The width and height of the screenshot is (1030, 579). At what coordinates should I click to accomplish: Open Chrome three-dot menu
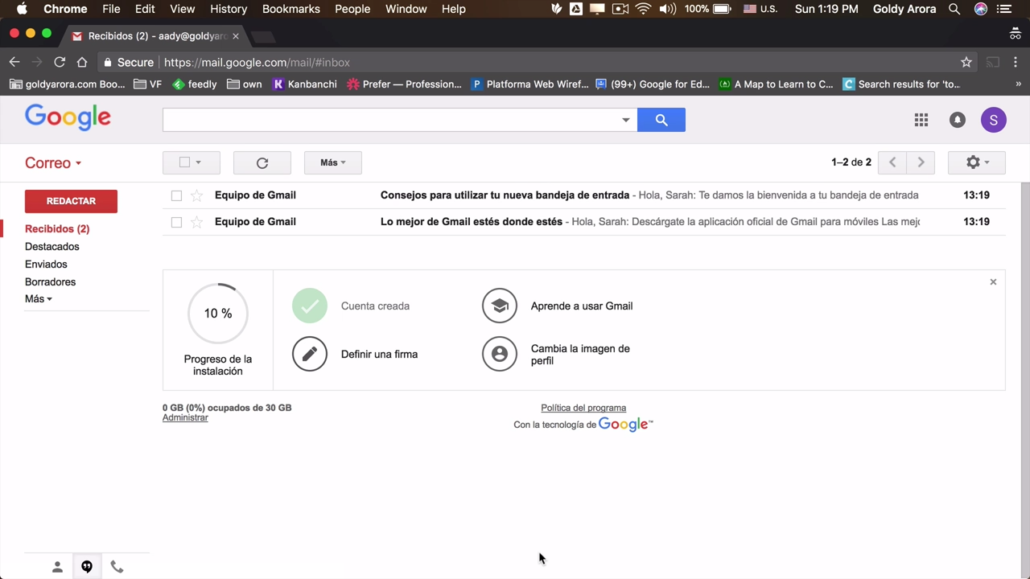click(1016, 62)
